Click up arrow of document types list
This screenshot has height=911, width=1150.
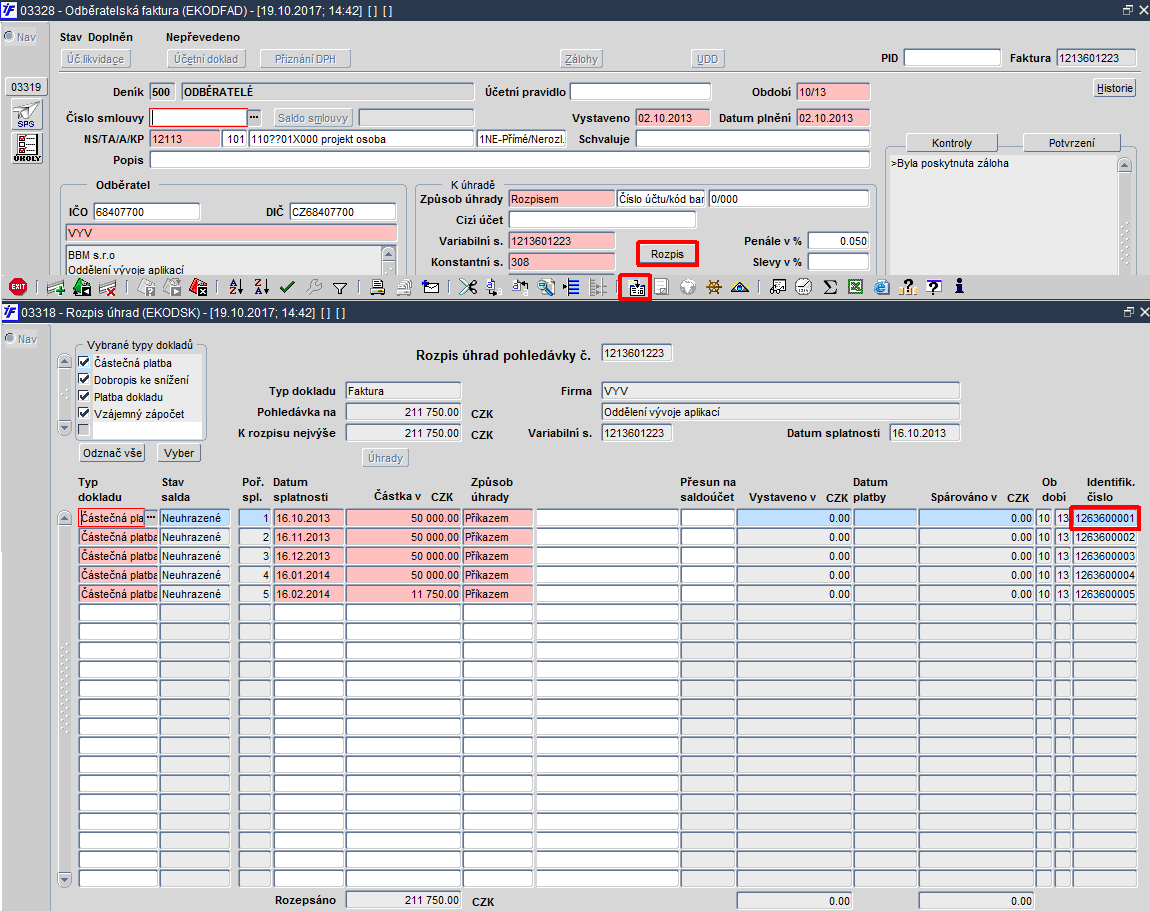click(65, 362)
